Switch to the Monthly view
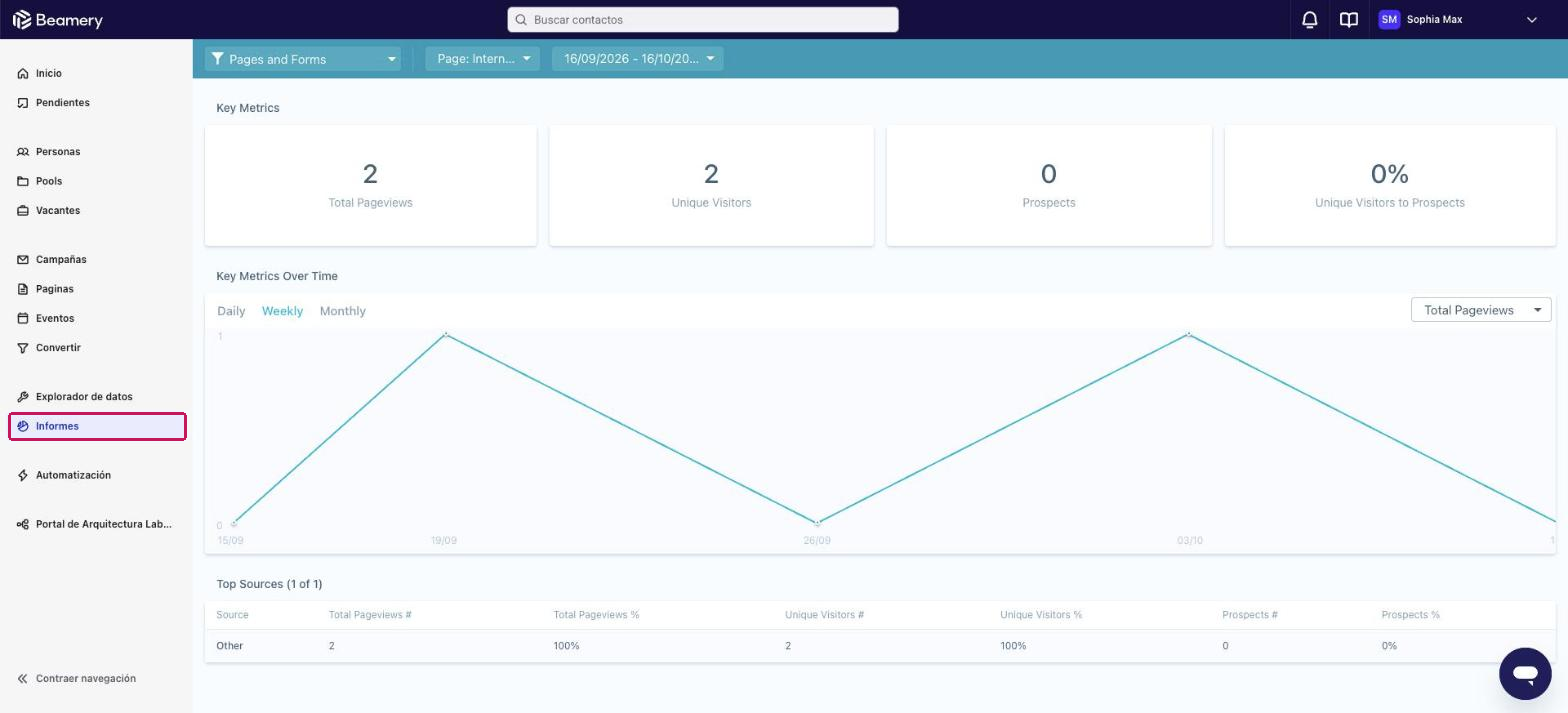The height and width of the screenshot is (713, 1568). (x=343, y=311)
